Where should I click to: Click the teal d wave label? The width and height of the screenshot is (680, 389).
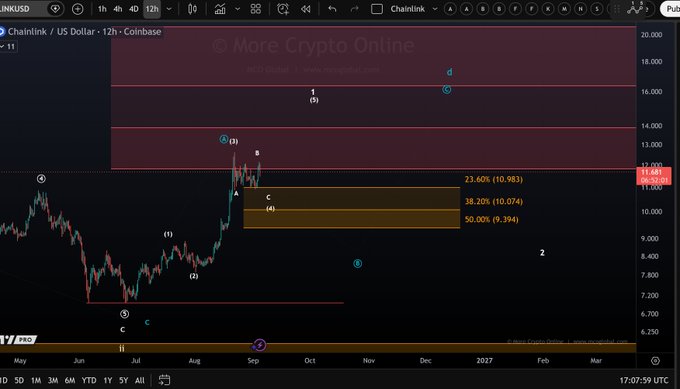coord(450,72)
